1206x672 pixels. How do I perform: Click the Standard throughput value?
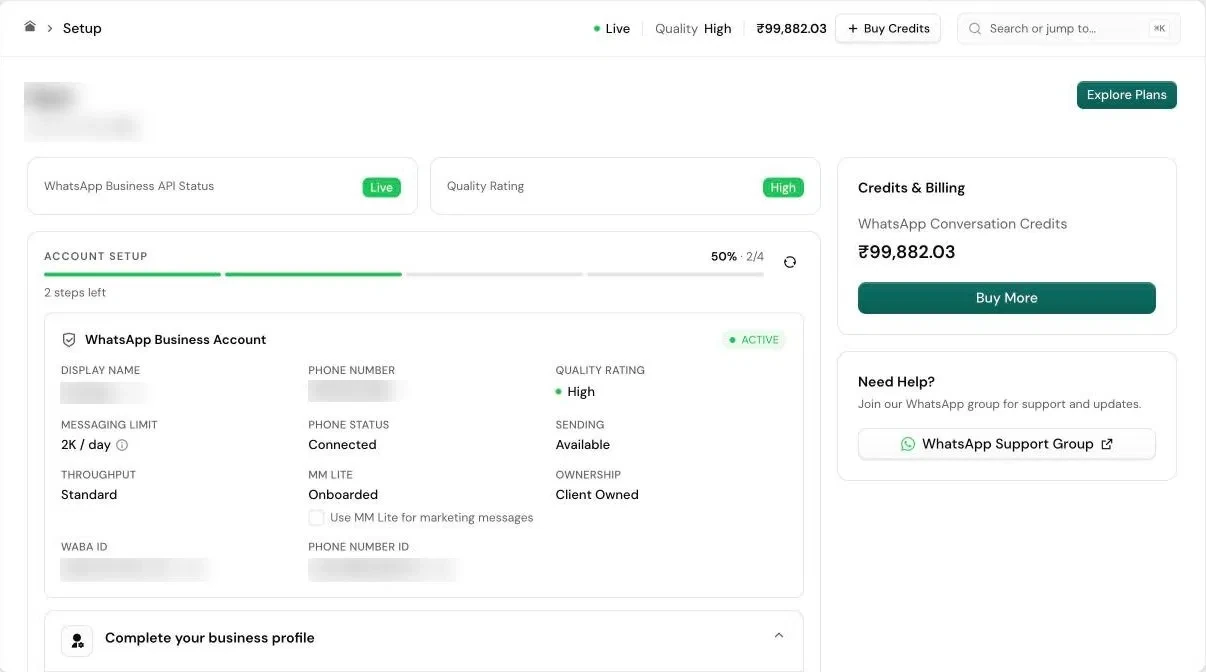point(89,495)
